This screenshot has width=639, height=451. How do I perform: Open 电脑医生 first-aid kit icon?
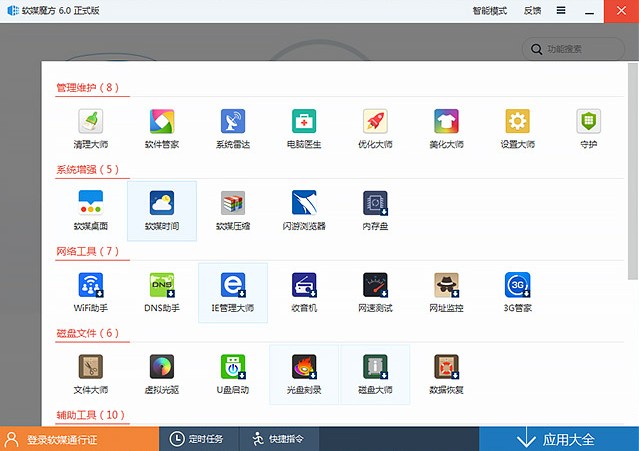(x=304, y=128)
